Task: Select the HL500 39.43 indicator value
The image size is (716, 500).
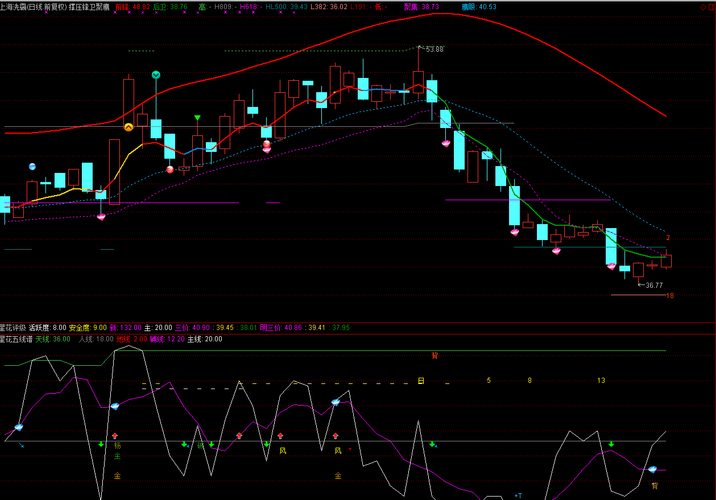Action: (287, 7)
